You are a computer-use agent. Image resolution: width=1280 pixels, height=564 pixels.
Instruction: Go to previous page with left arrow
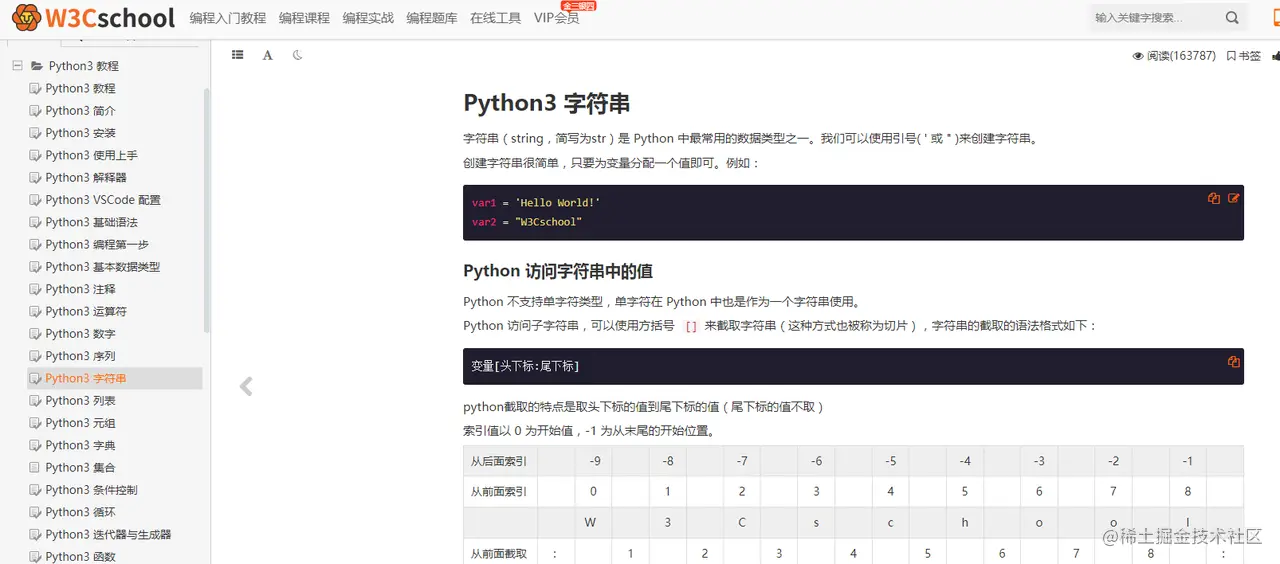pos(246,386)
